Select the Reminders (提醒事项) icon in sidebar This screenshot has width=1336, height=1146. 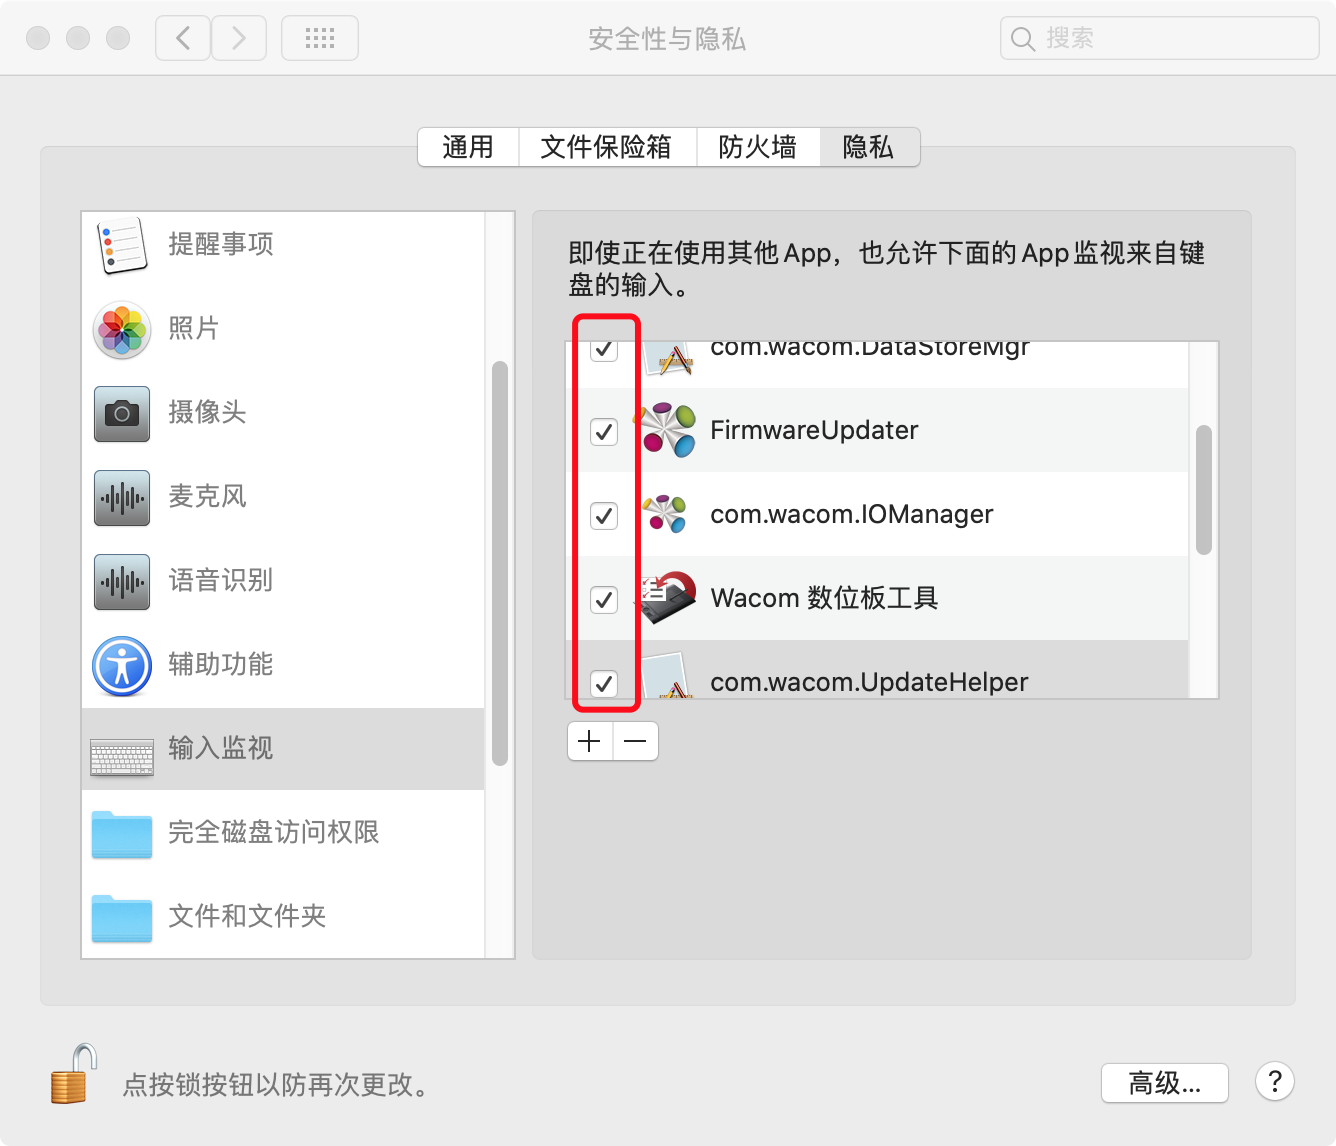(122, 245)
